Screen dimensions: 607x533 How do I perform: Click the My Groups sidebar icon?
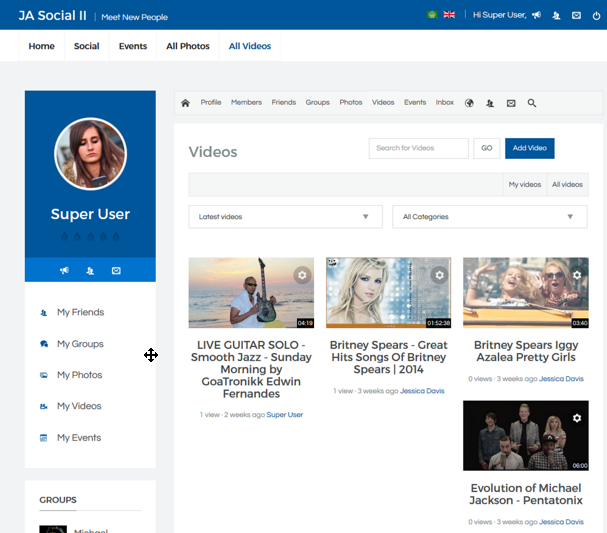pyautogui.click(x=44, y=344)
